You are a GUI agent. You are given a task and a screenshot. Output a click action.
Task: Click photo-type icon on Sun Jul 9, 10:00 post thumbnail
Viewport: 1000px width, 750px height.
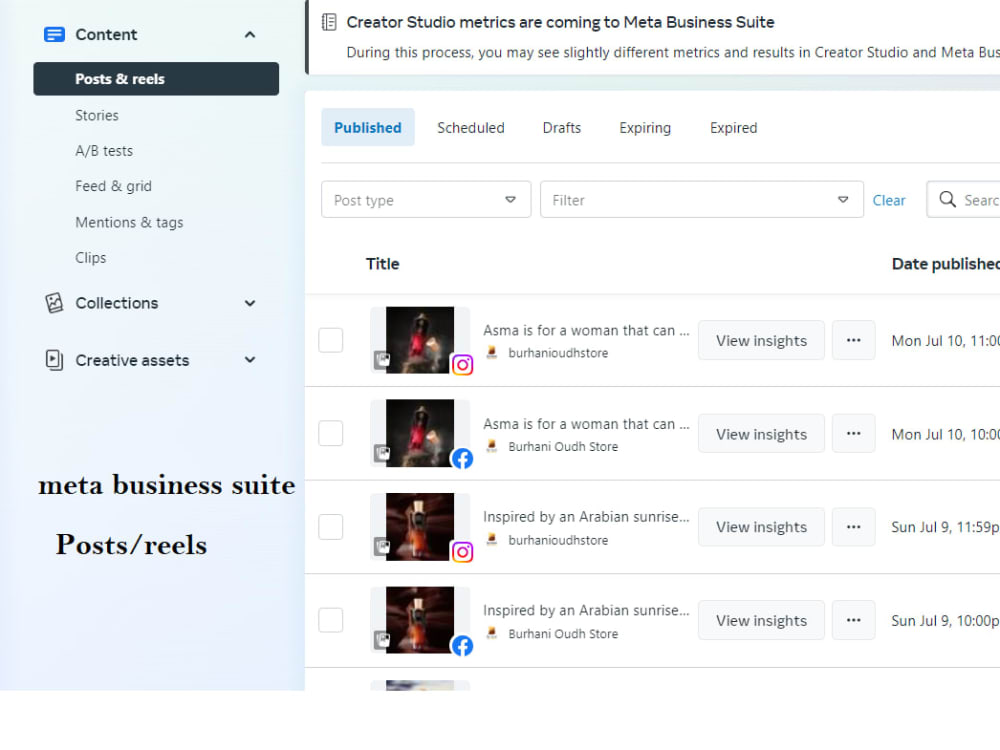point(381,640)
